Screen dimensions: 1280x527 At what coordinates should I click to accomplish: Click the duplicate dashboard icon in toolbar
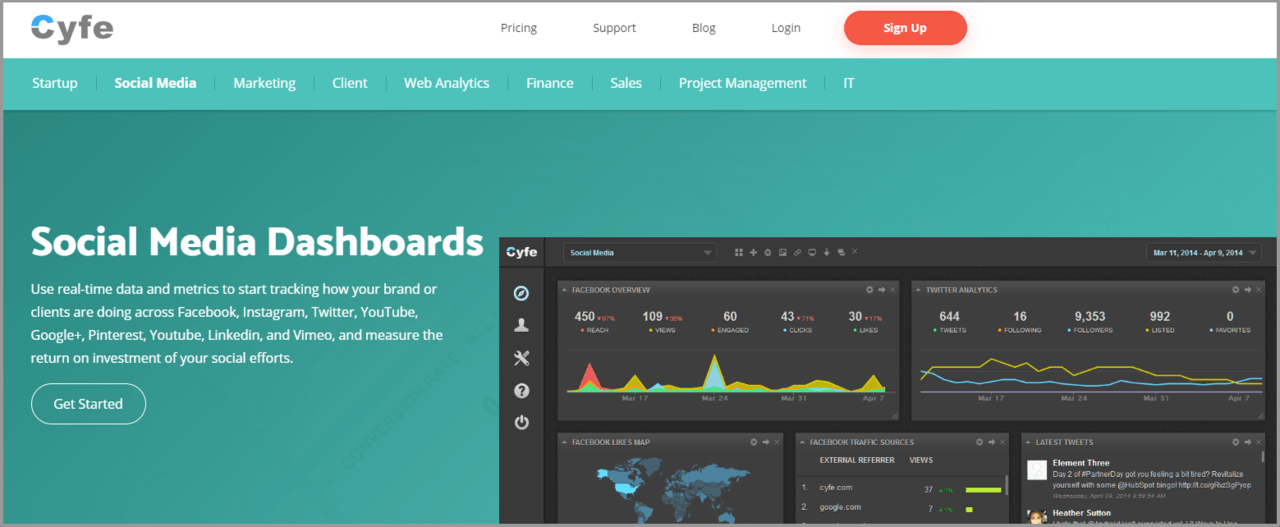841,252
